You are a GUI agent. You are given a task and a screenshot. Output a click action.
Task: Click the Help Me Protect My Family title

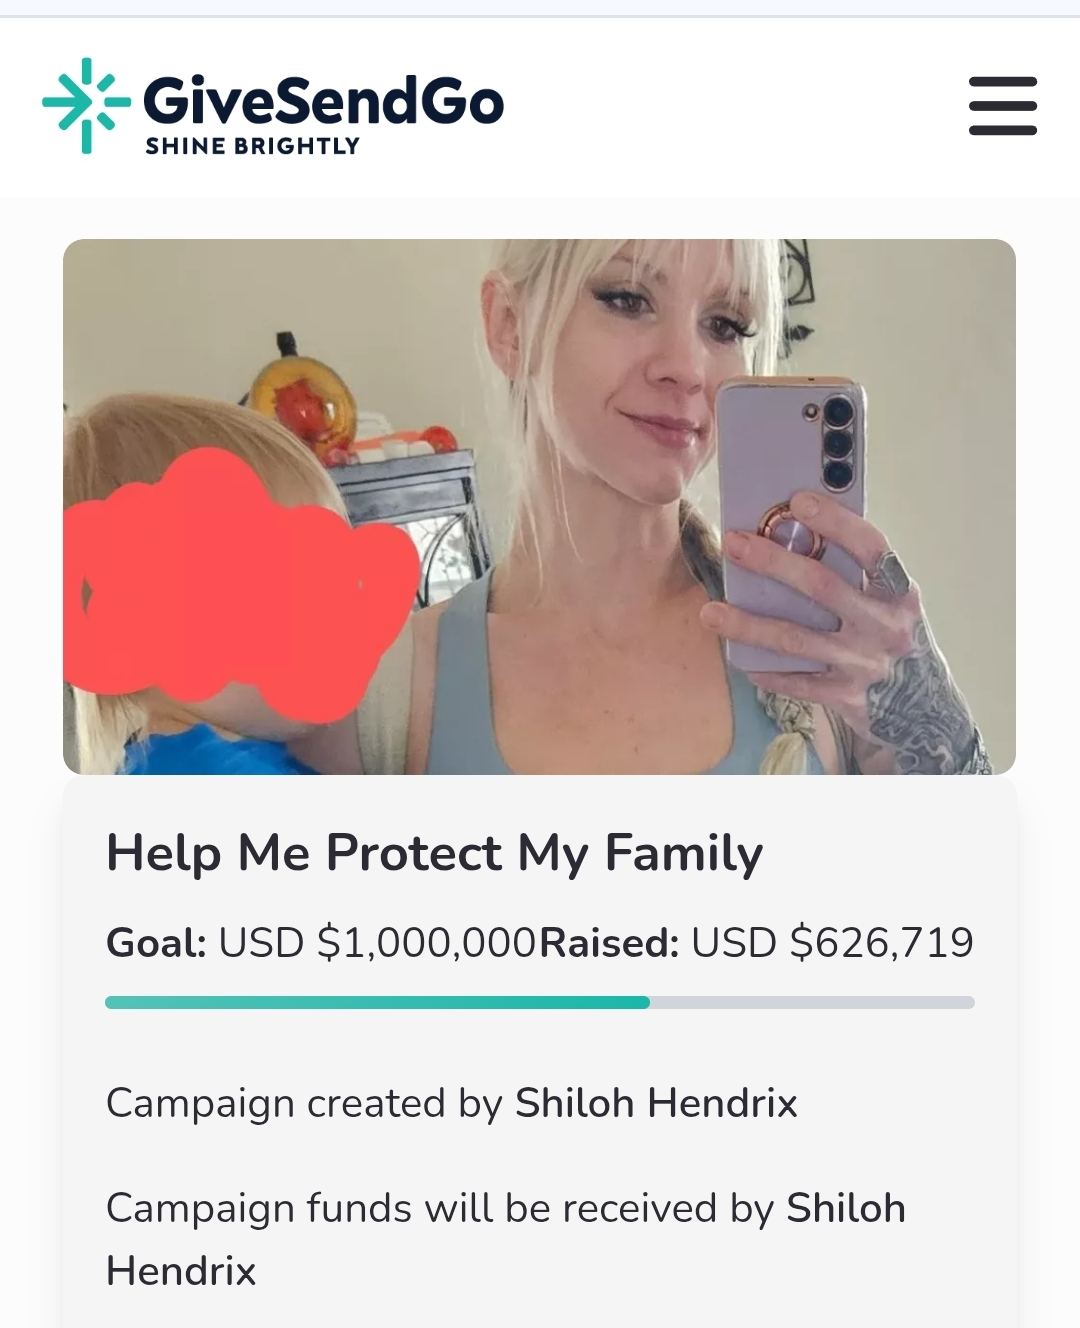pos(434,853)
